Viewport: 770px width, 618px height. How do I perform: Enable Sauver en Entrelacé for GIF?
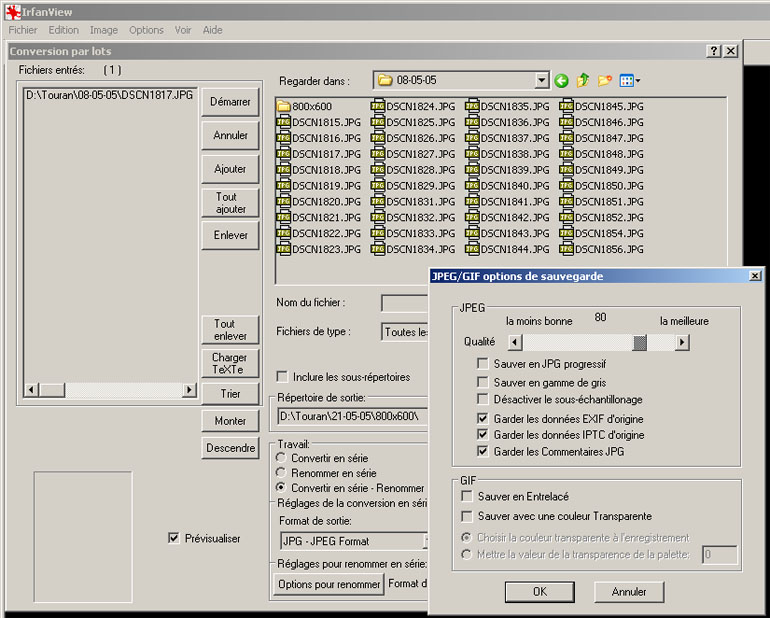click(467, 496)
